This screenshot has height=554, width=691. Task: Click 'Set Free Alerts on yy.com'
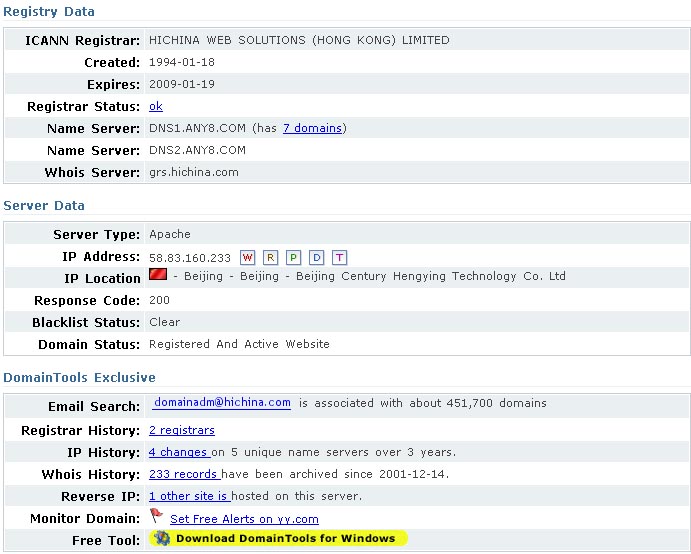click(x=244, y=519)
